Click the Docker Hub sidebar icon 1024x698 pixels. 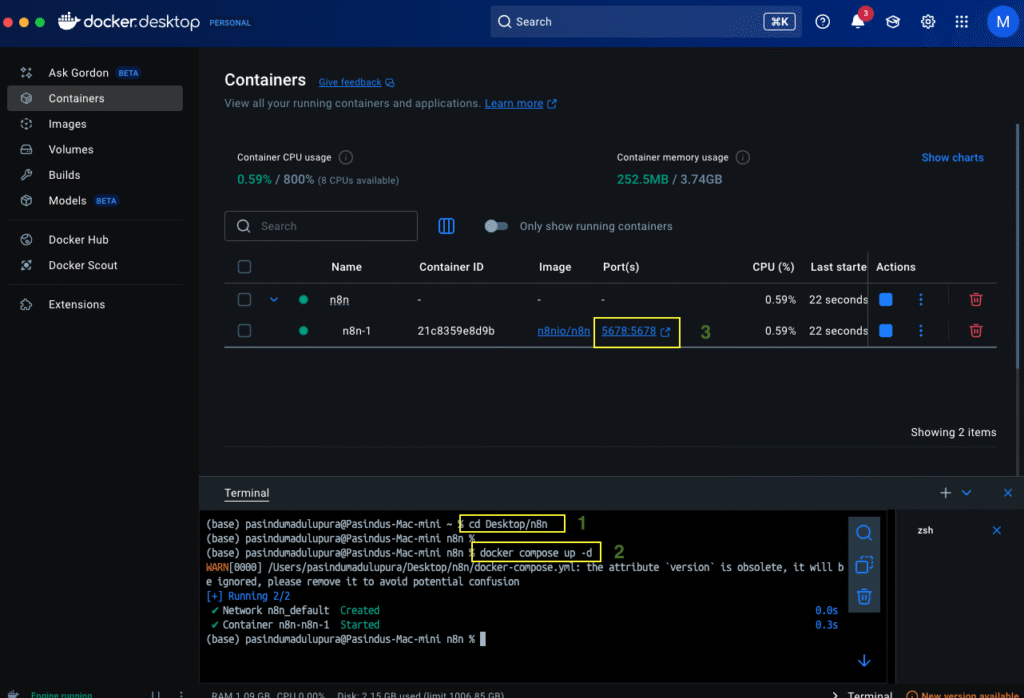(x=26, y=240)
